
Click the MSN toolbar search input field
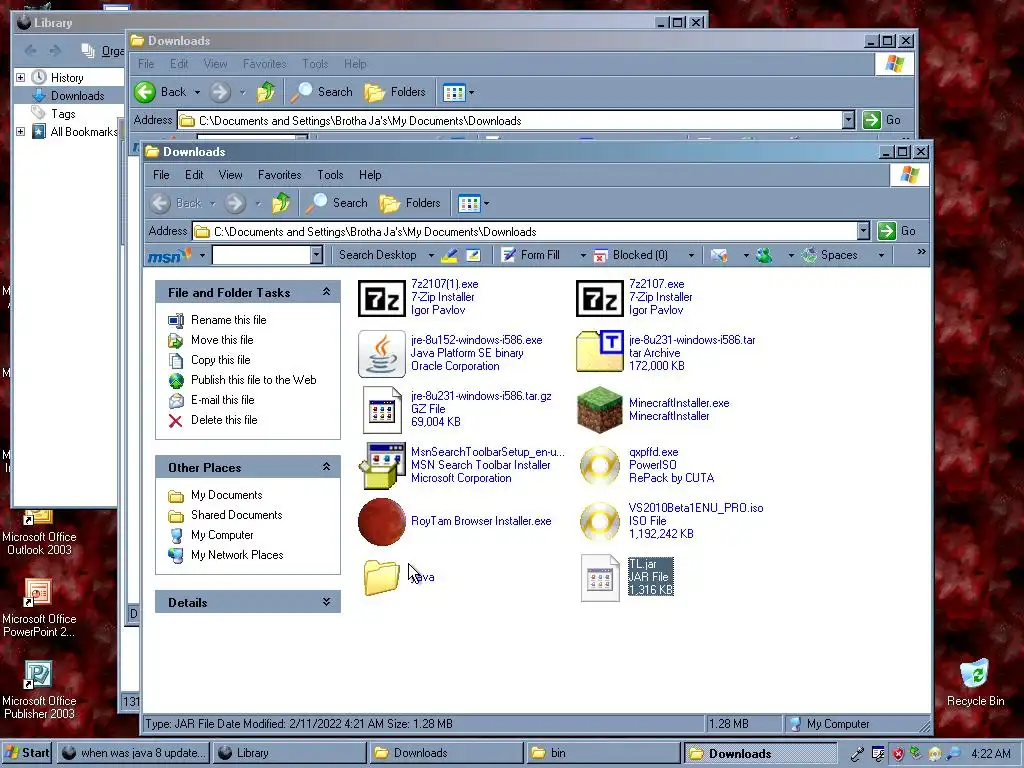[x=262, y=255]
